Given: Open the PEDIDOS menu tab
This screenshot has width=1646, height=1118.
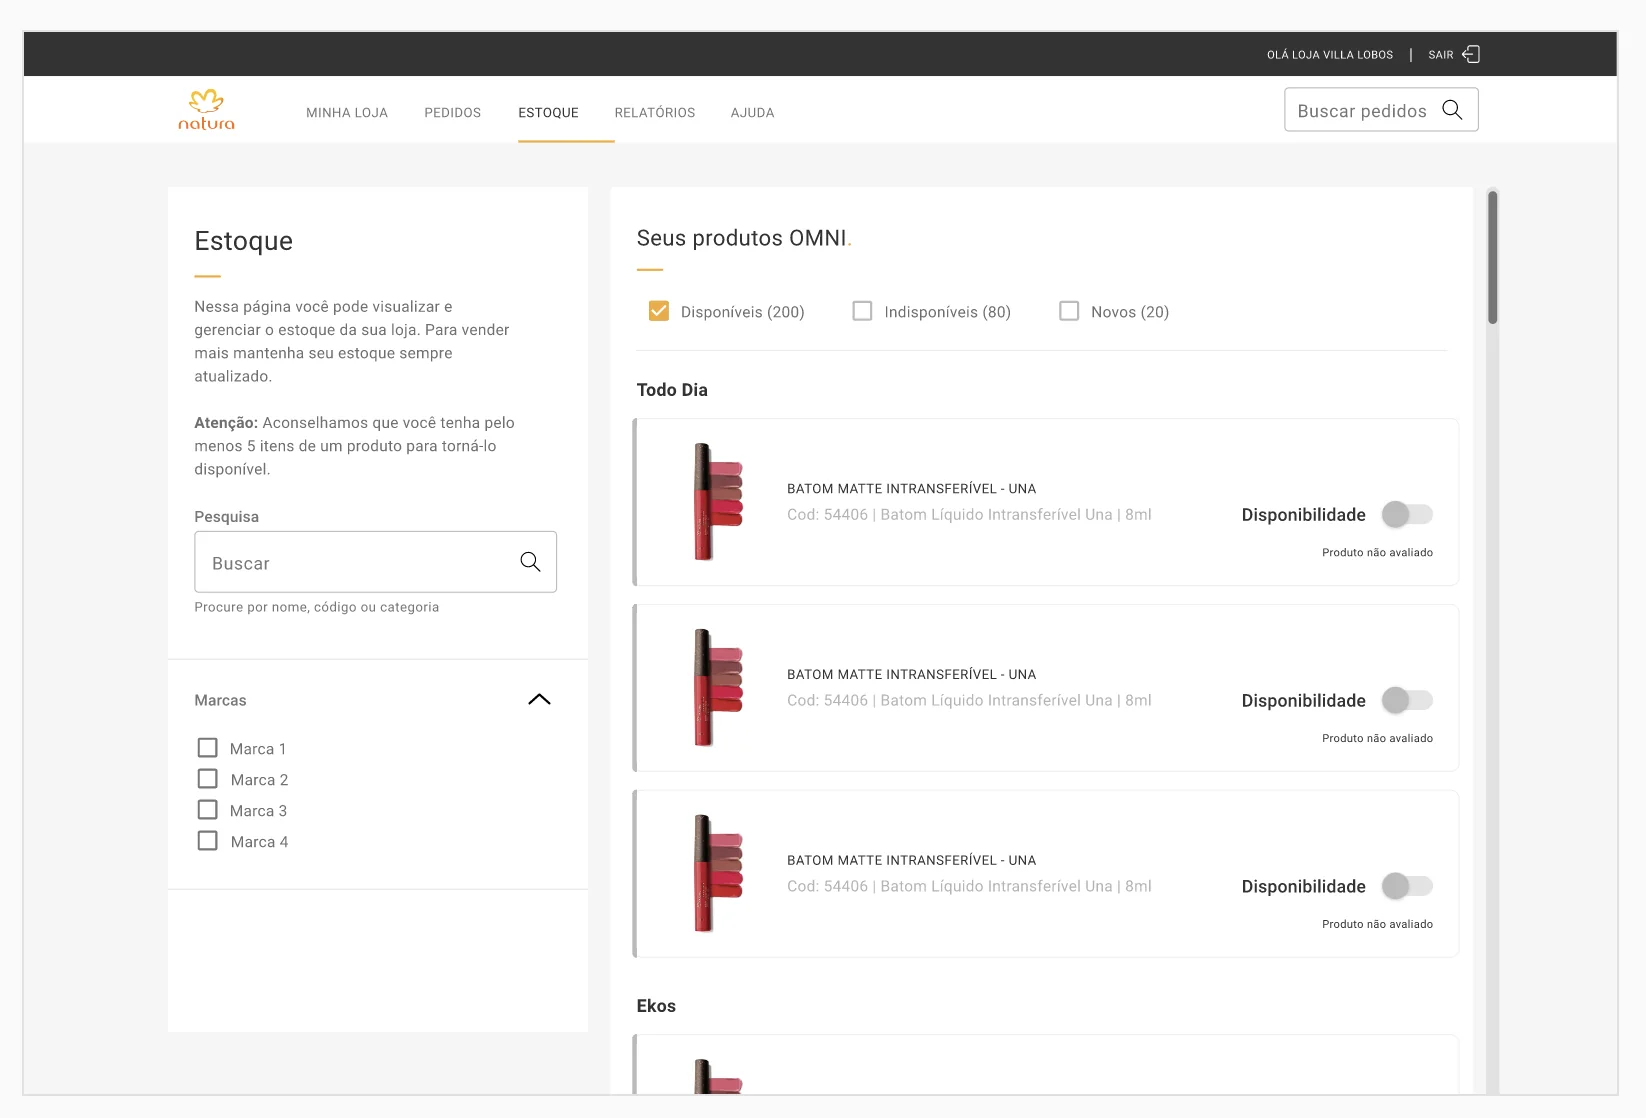Looking at the screenshot, I should [452, 113].
